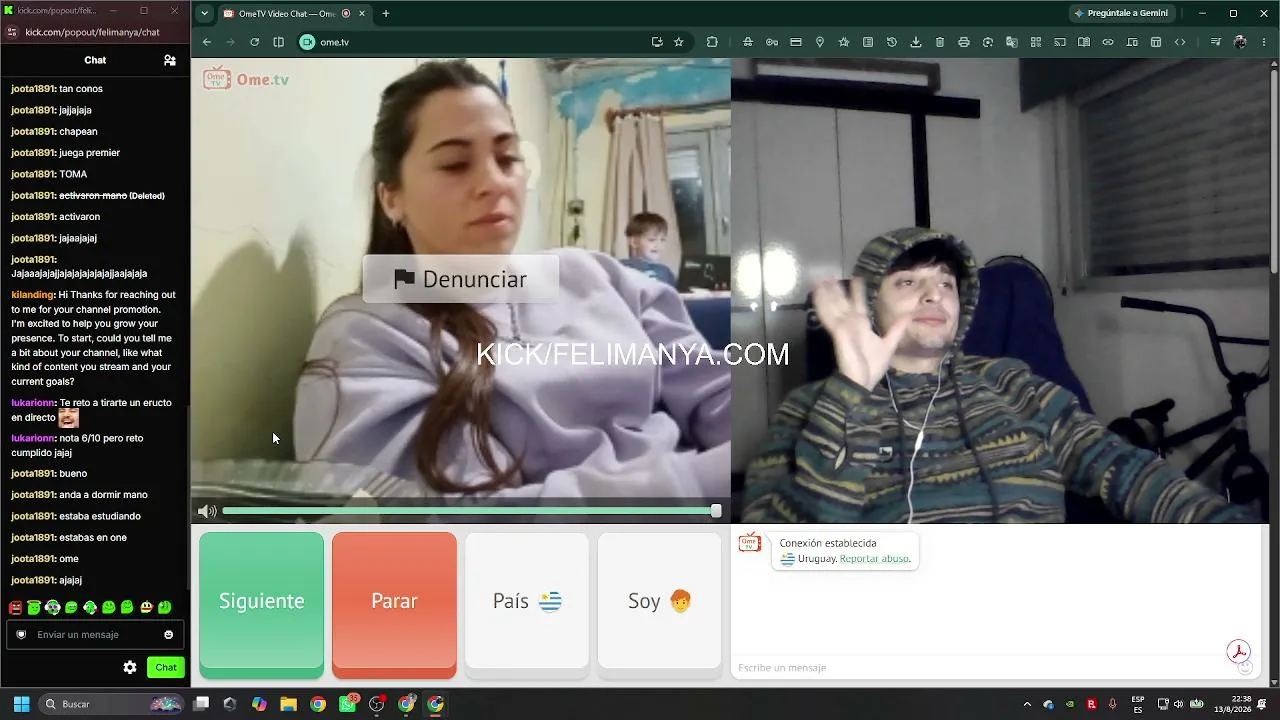
Task: Click the joota1891 username on 'TOMA'
Action: point(33,174)
